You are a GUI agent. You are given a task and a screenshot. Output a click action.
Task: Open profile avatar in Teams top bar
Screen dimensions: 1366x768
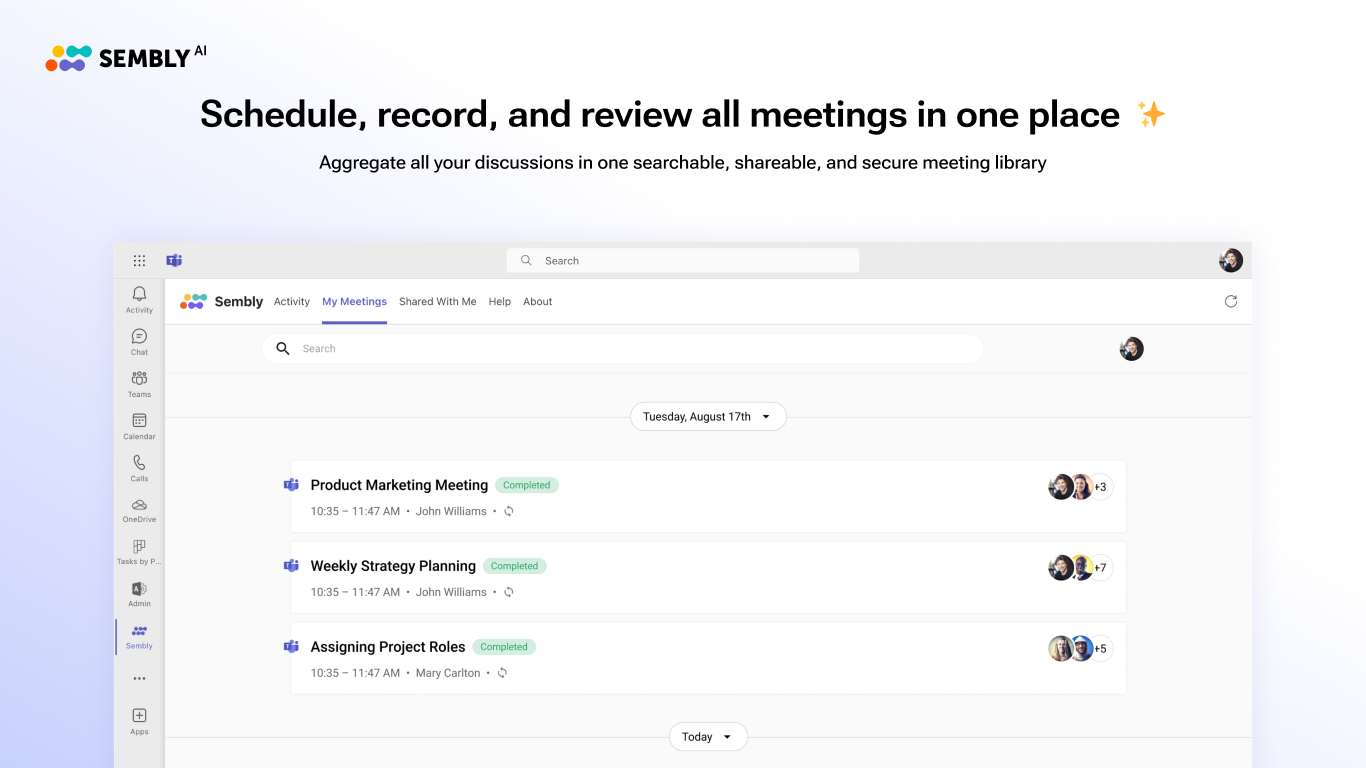[x=1231, y=261]
